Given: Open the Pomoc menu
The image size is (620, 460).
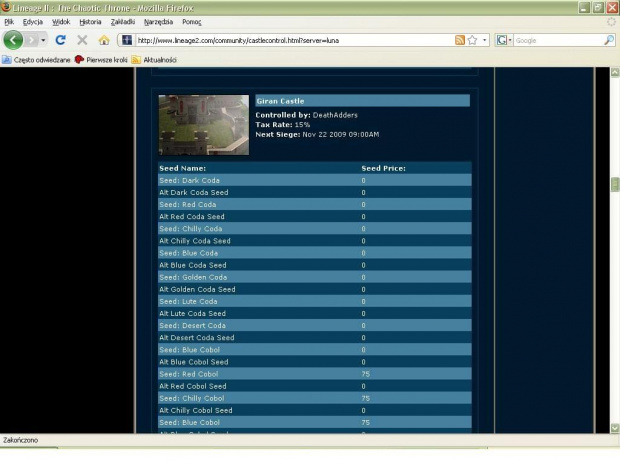Looking at the screenshot, I should (191, 22).
